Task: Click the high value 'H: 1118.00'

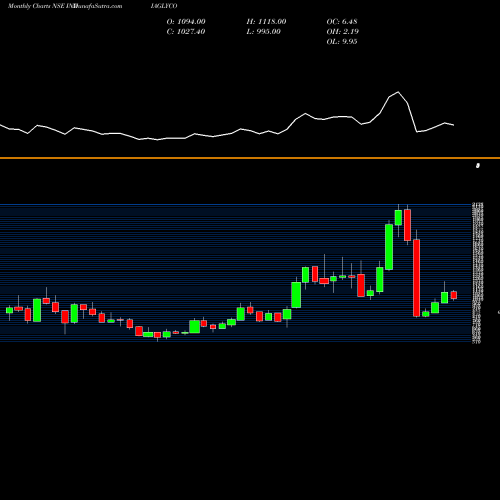Action: point(266,22)
